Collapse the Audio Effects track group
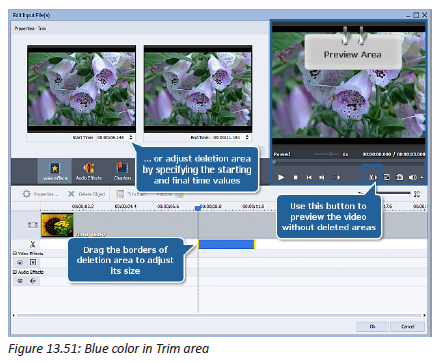Viewport: 437px width, 363px height. (15, 272)
